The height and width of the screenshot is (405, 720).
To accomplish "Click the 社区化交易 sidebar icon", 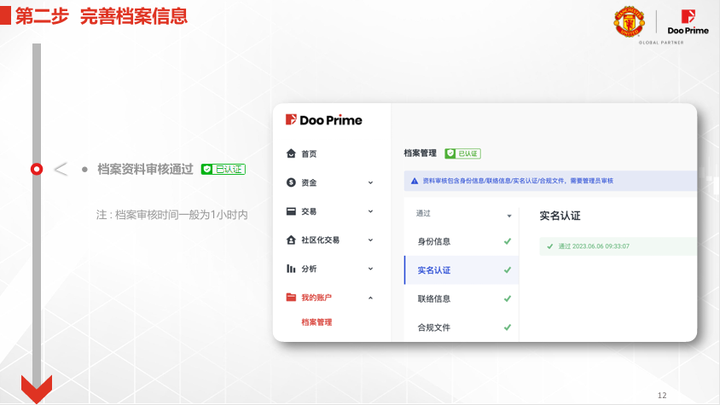I will point(291,240).
